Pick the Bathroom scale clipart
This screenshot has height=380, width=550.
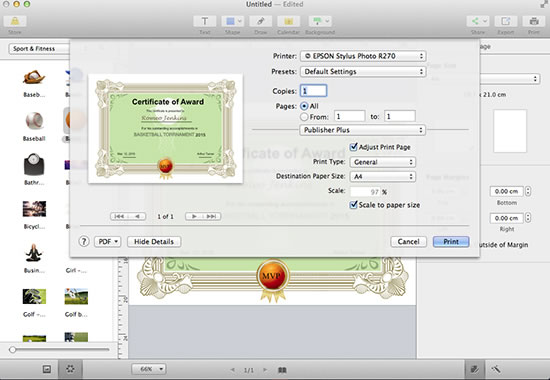click(x=34, y=165)
